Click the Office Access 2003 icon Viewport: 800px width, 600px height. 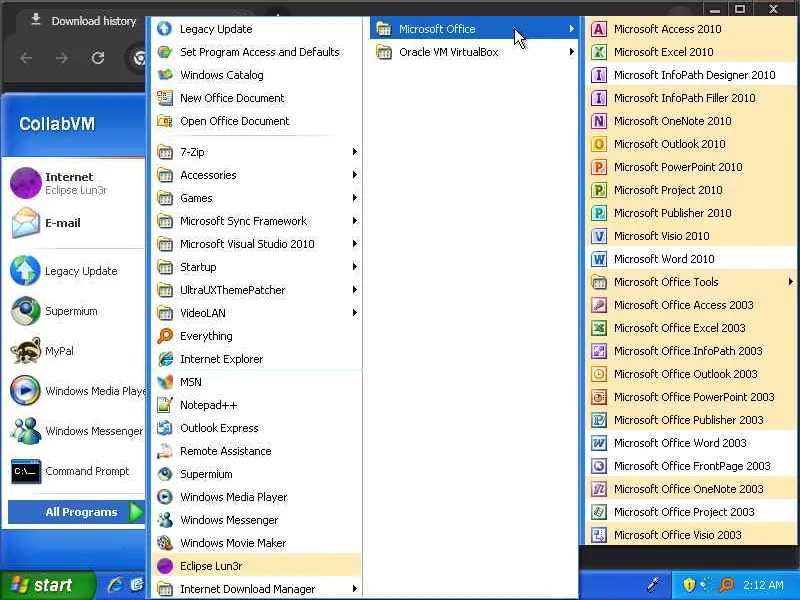click(x=598, y=305)
